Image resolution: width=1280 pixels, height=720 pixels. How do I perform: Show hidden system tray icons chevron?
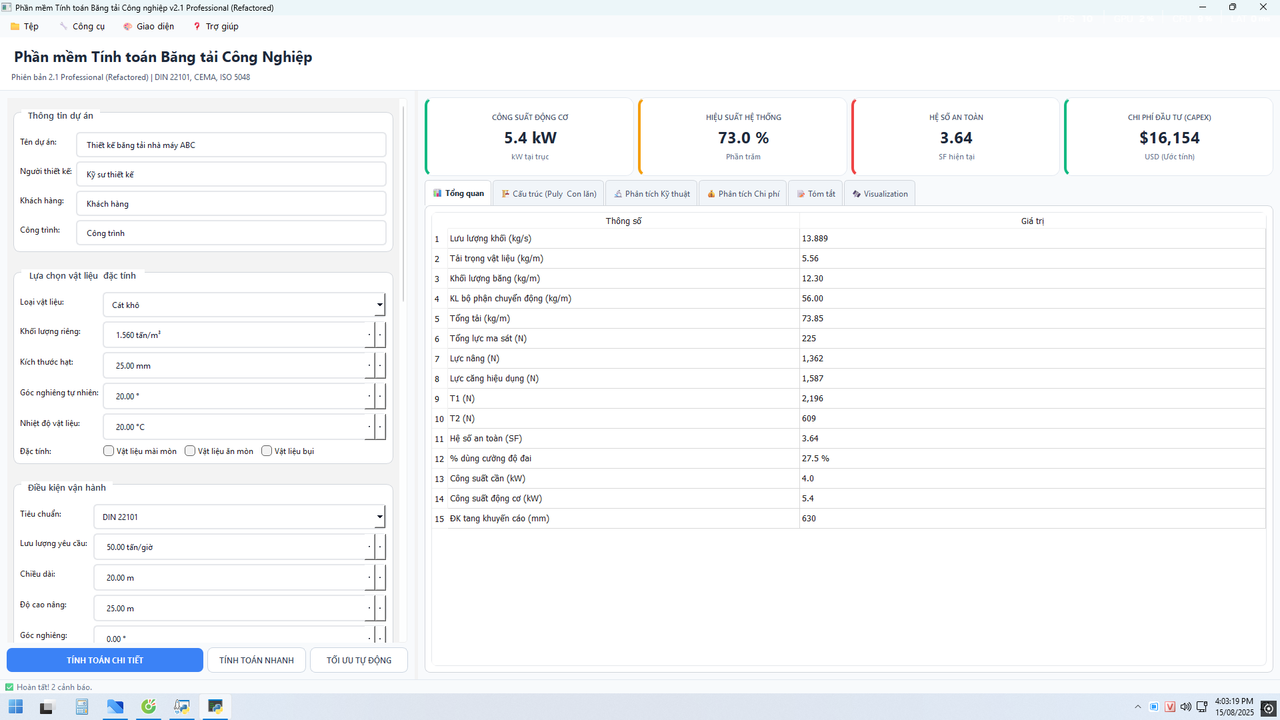click(1138, 707)
